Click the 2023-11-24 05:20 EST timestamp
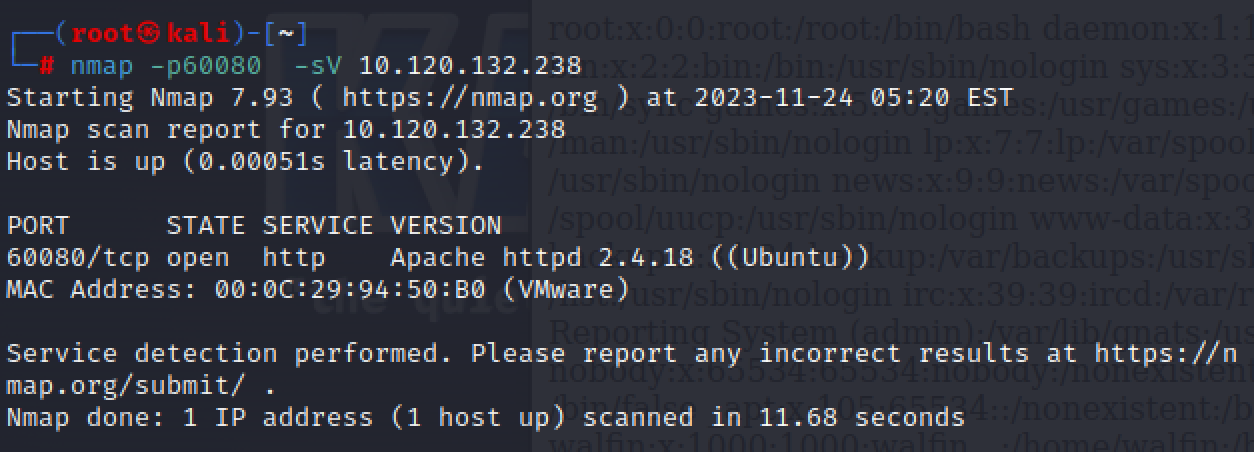The height and width of the screenshot is (452, 1254). pyautogui.click(x=846, y=98)
